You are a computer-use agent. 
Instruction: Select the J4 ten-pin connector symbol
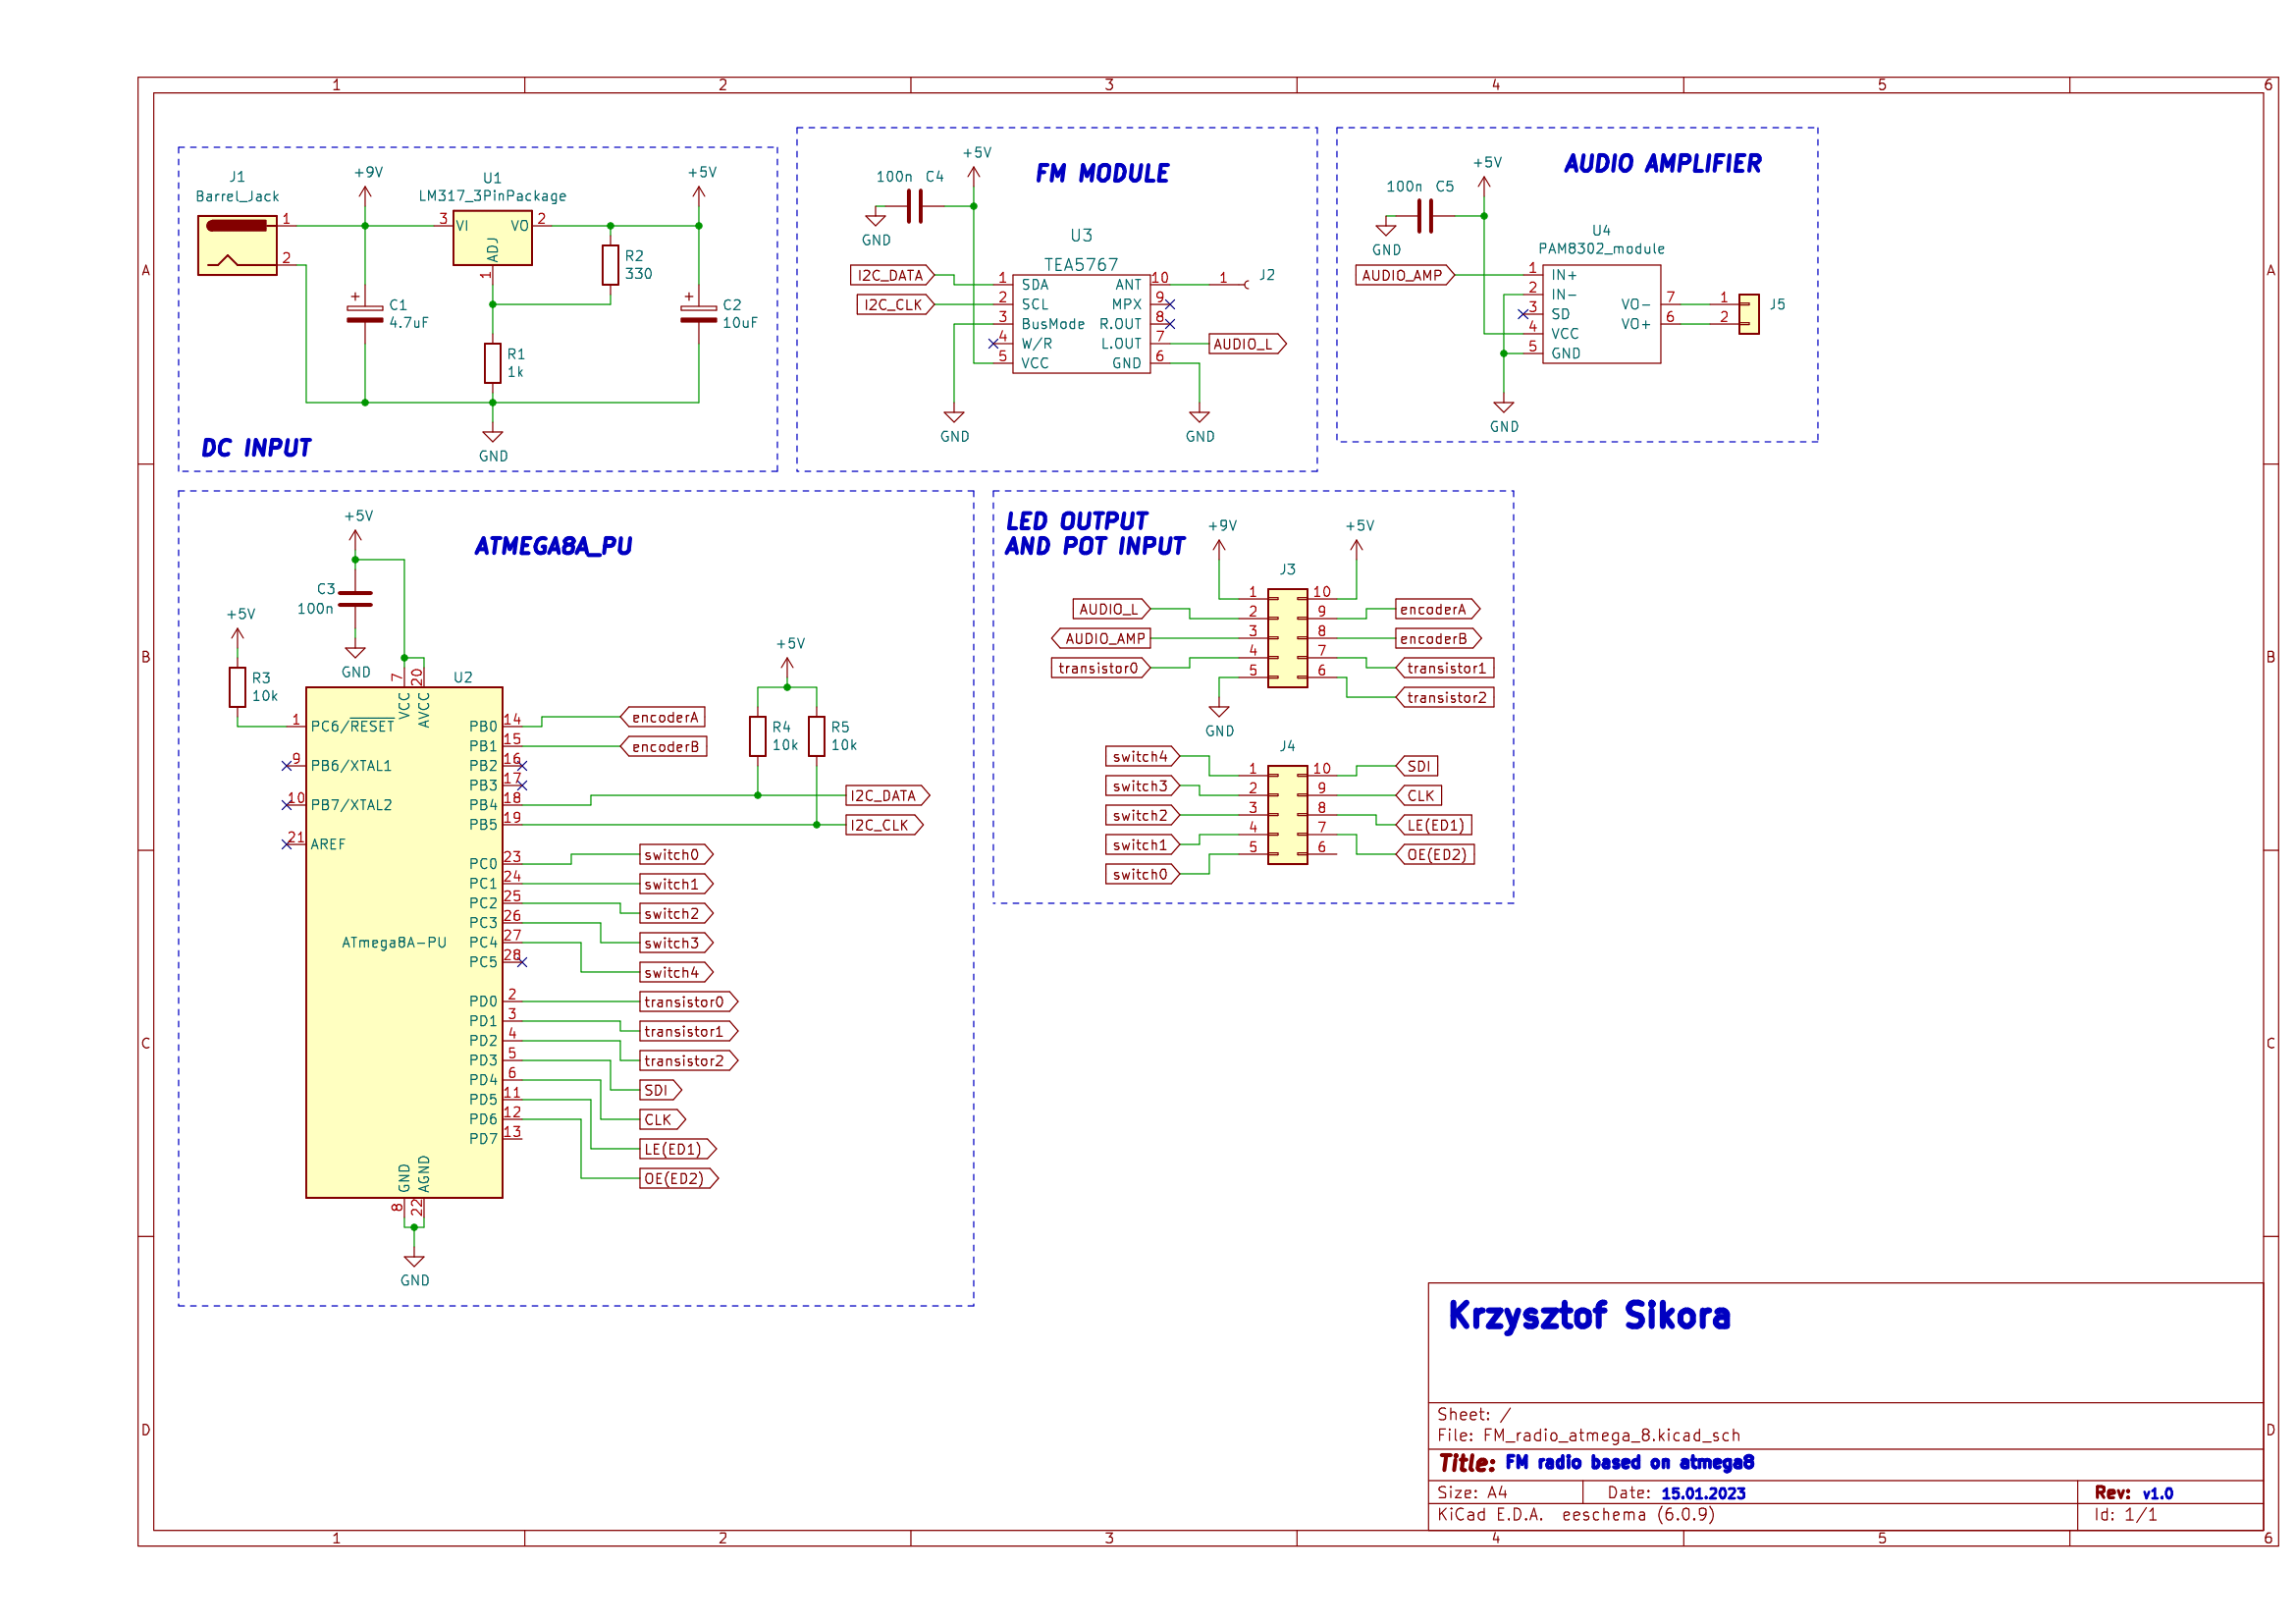click(1287, 815)
